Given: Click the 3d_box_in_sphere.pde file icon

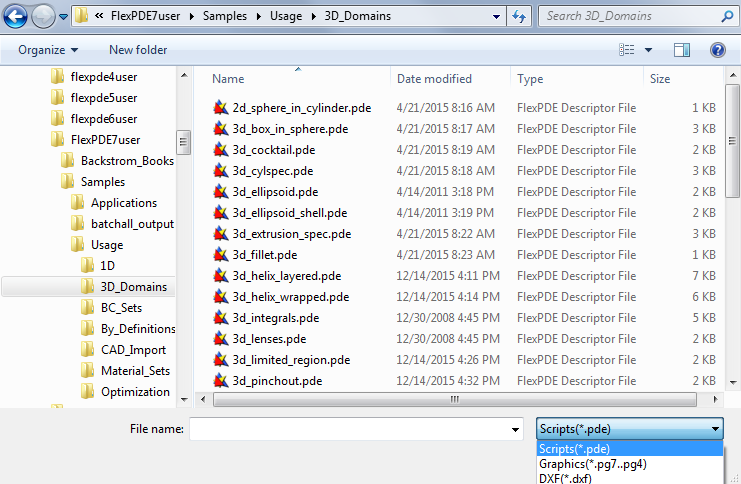Looking at the screenshot, I should 221,129.
